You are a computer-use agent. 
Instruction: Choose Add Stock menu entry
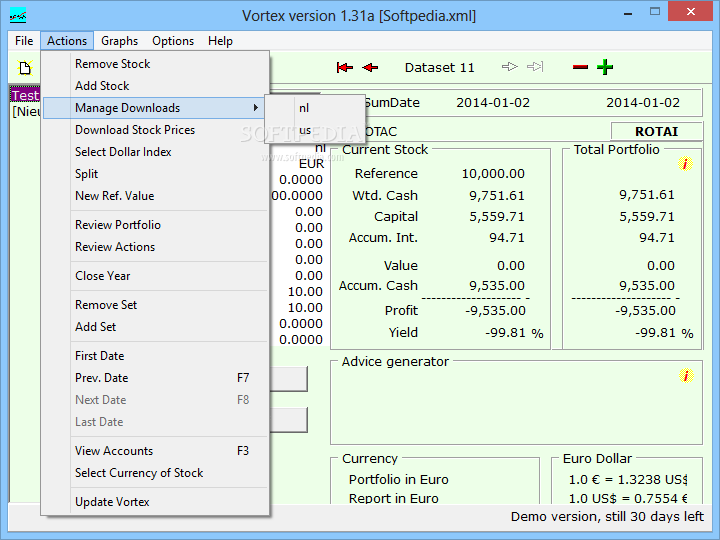[x=156, y=86]
